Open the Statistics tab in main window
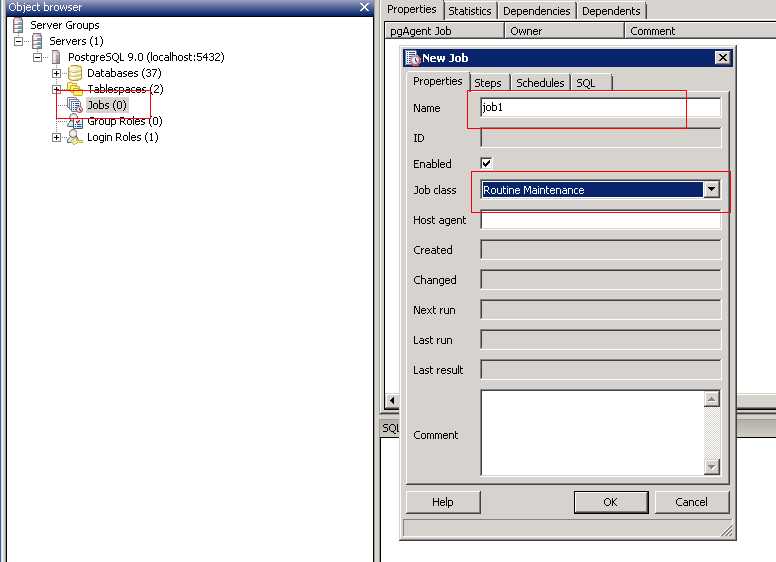 (x=470, y=11)
